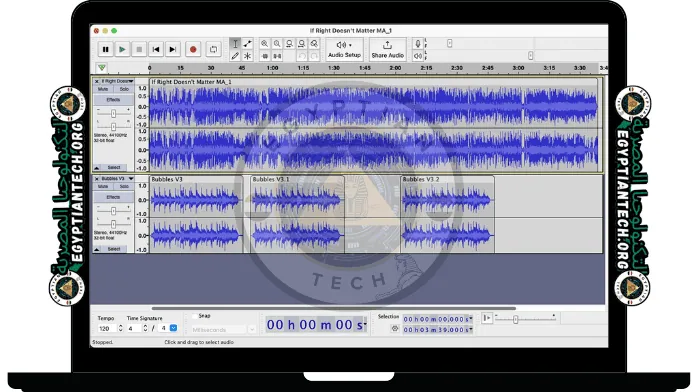Open the time signature denominator dropdown
Image resolution: width=698 pixels, height=392 pixels.
point(173,328)
